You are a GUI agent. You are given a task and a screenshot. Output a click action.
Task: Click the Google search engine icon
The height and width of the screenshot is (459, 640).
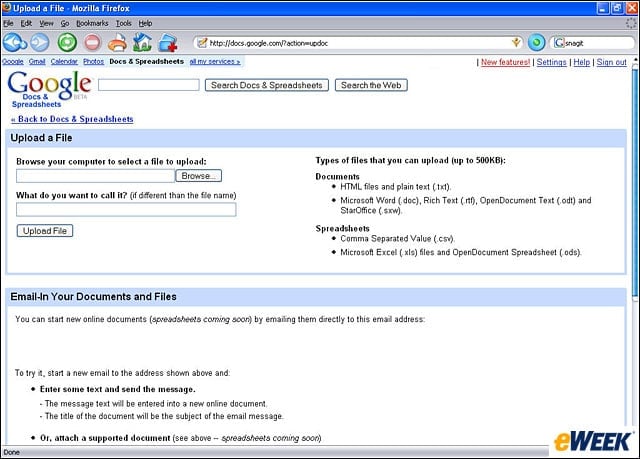point(559,43)
